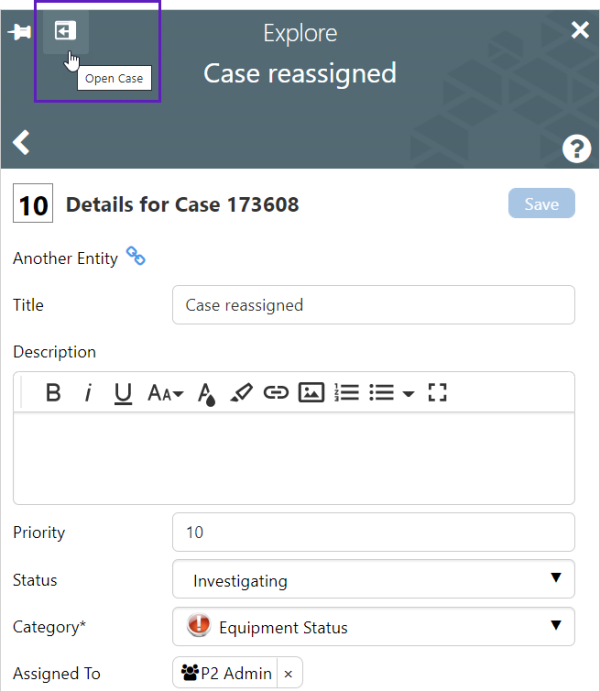Toggle italic formatting in description
Viewport: 600px width, 692px height.
click(x=88, y=393)
